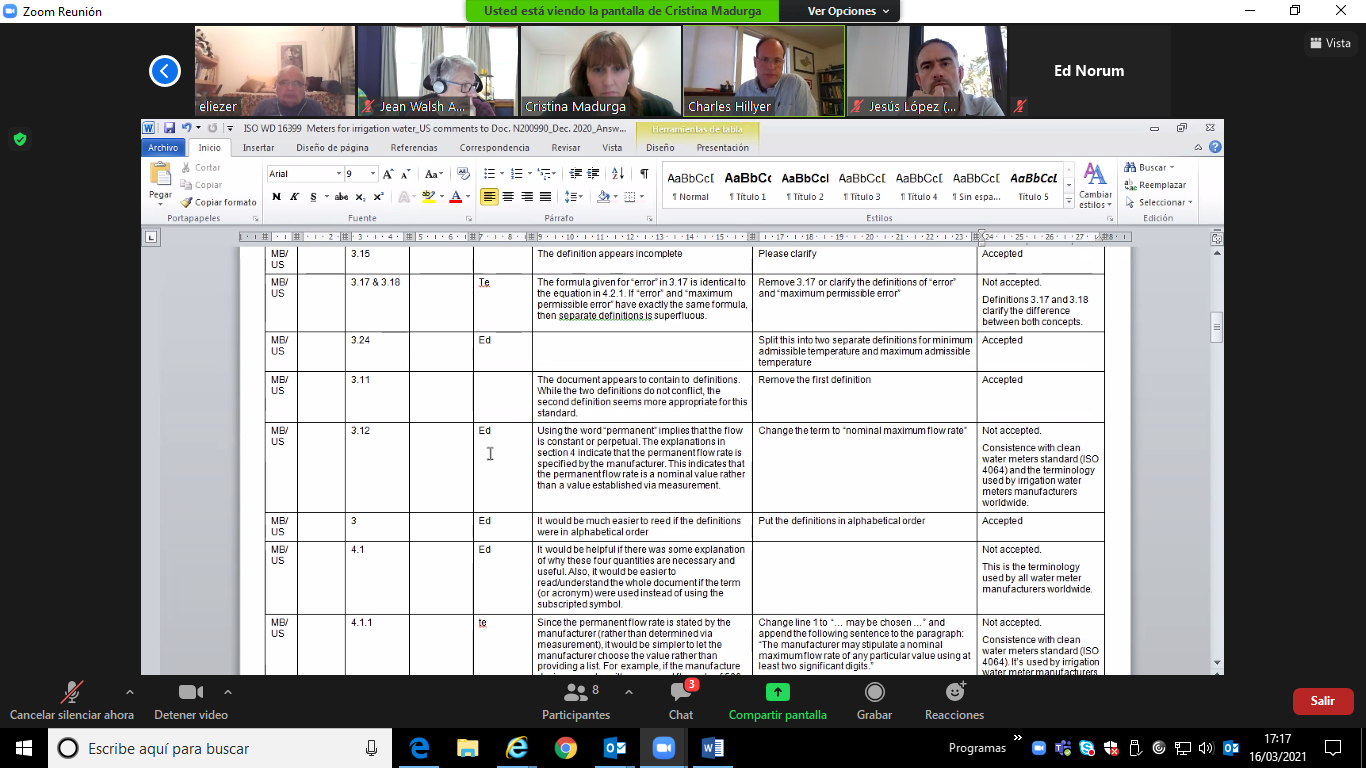Image resolution: width=1366 pixels, height=768 pixels.
Task: Start recording with the Grabar button
Action: (x=874, y=693)
